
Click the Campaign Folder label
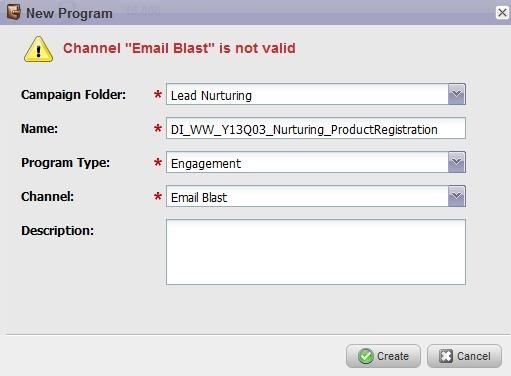74,95
